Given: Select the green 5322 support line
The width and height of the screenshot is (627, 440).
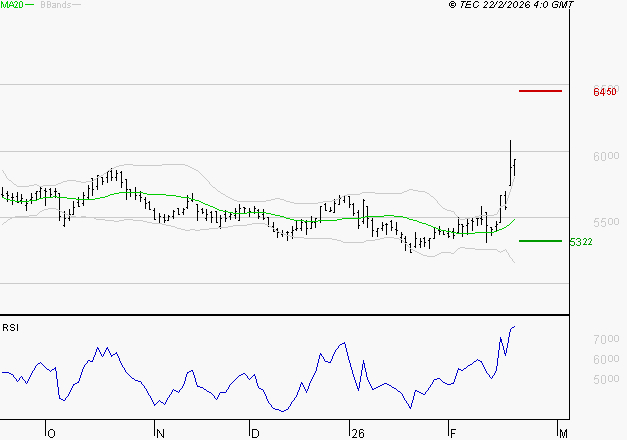Looking at the screenshot, I should click(541, 241).
